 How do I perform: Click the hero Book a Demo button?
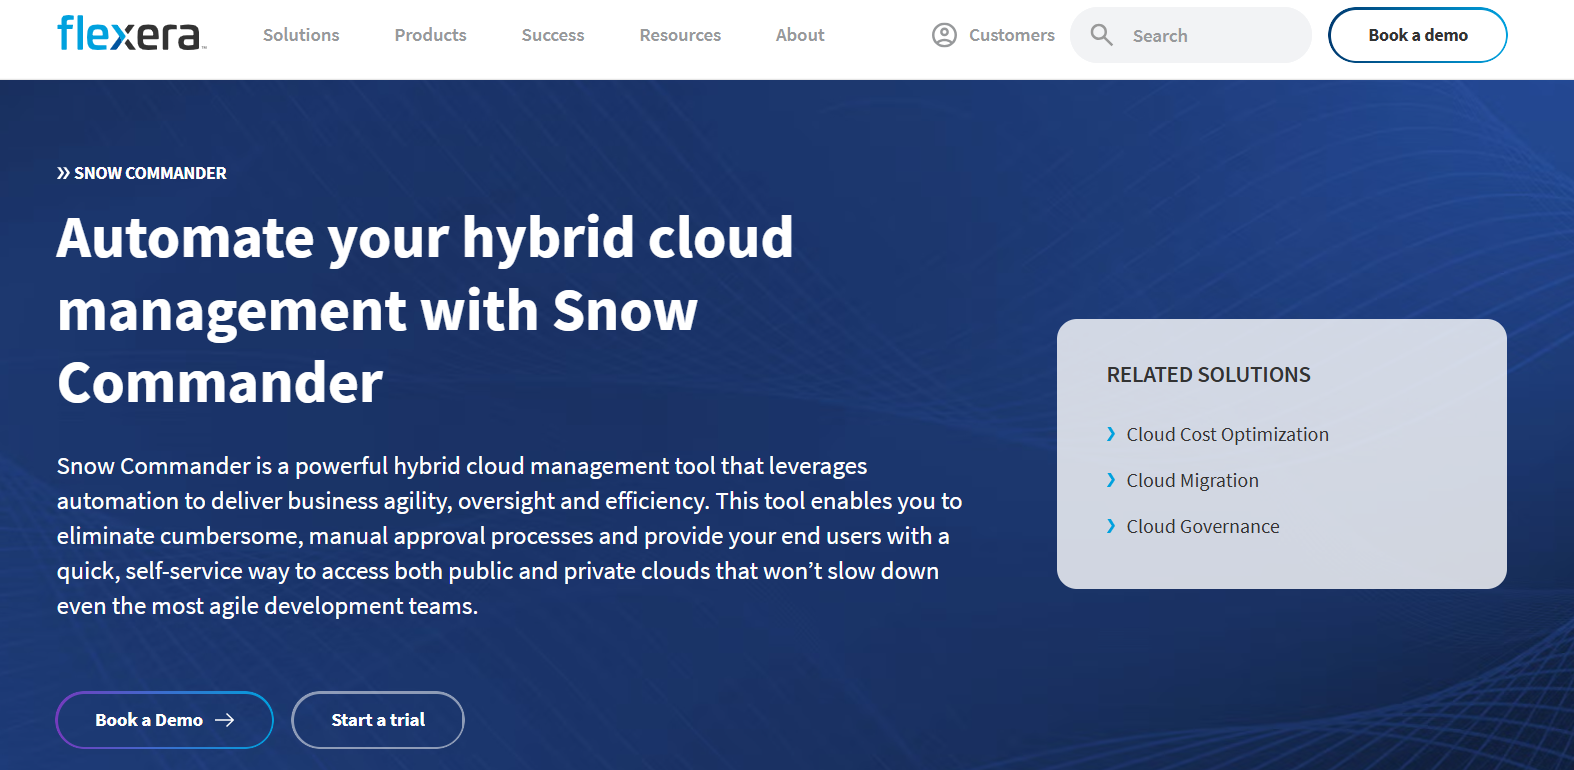click(x=165, y=720)
